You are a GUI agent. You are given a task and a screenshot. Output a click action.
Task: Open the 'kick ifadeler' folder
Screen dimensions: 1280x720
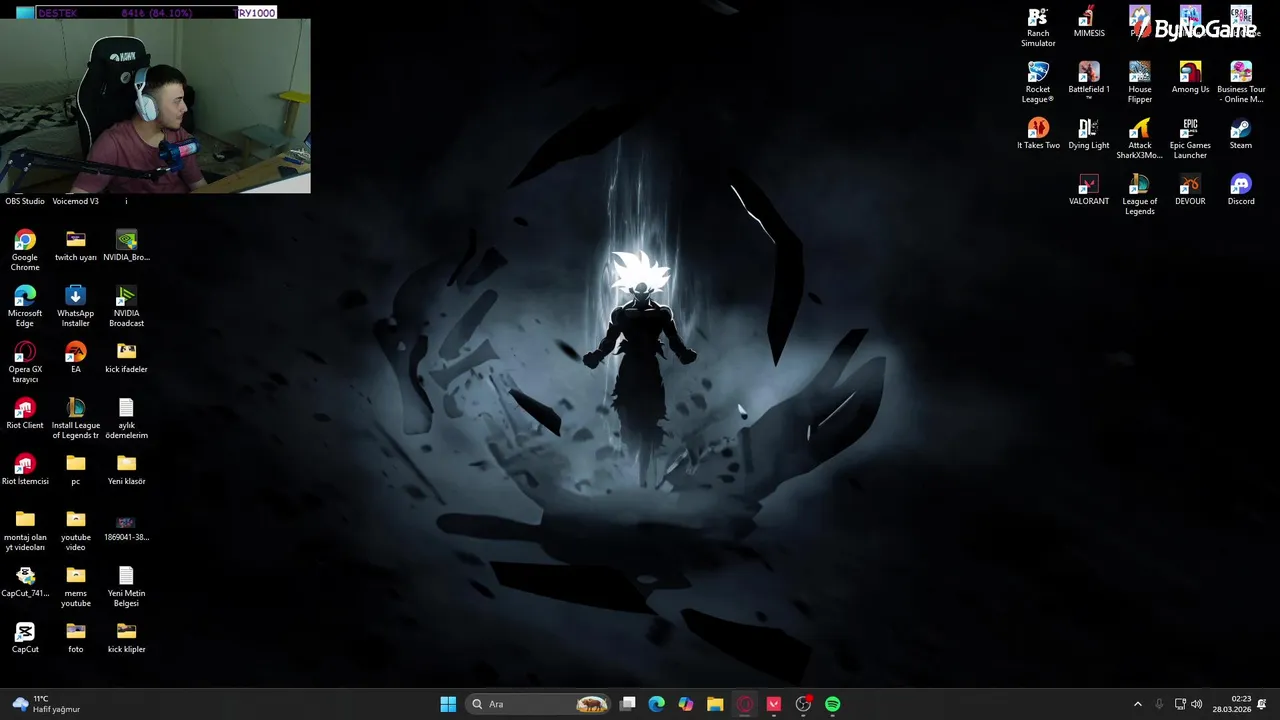coord(126,356)
